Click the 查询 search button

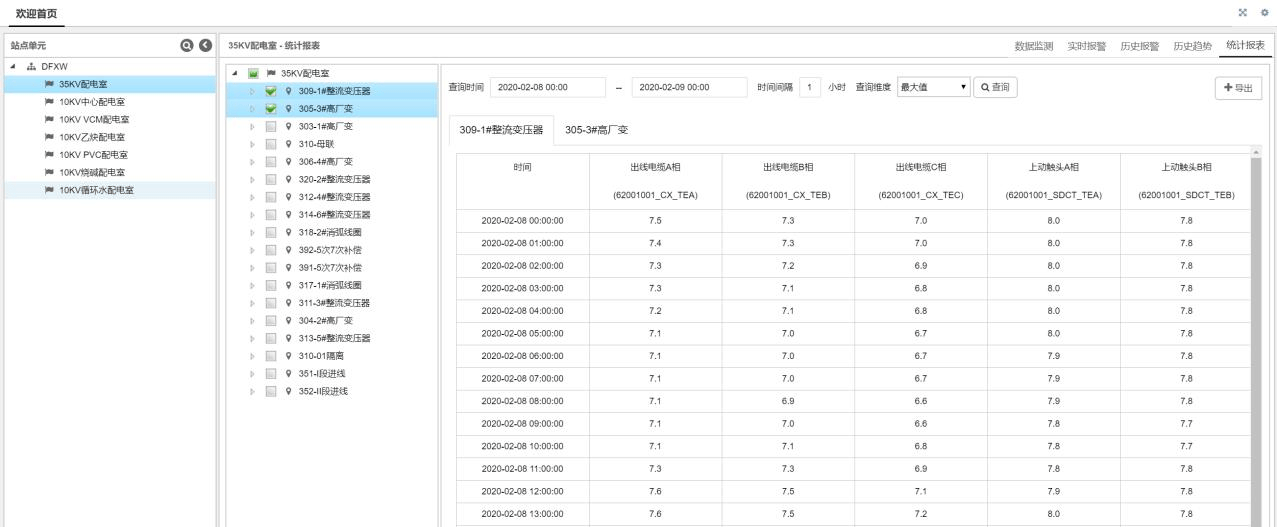coord(996,87)
